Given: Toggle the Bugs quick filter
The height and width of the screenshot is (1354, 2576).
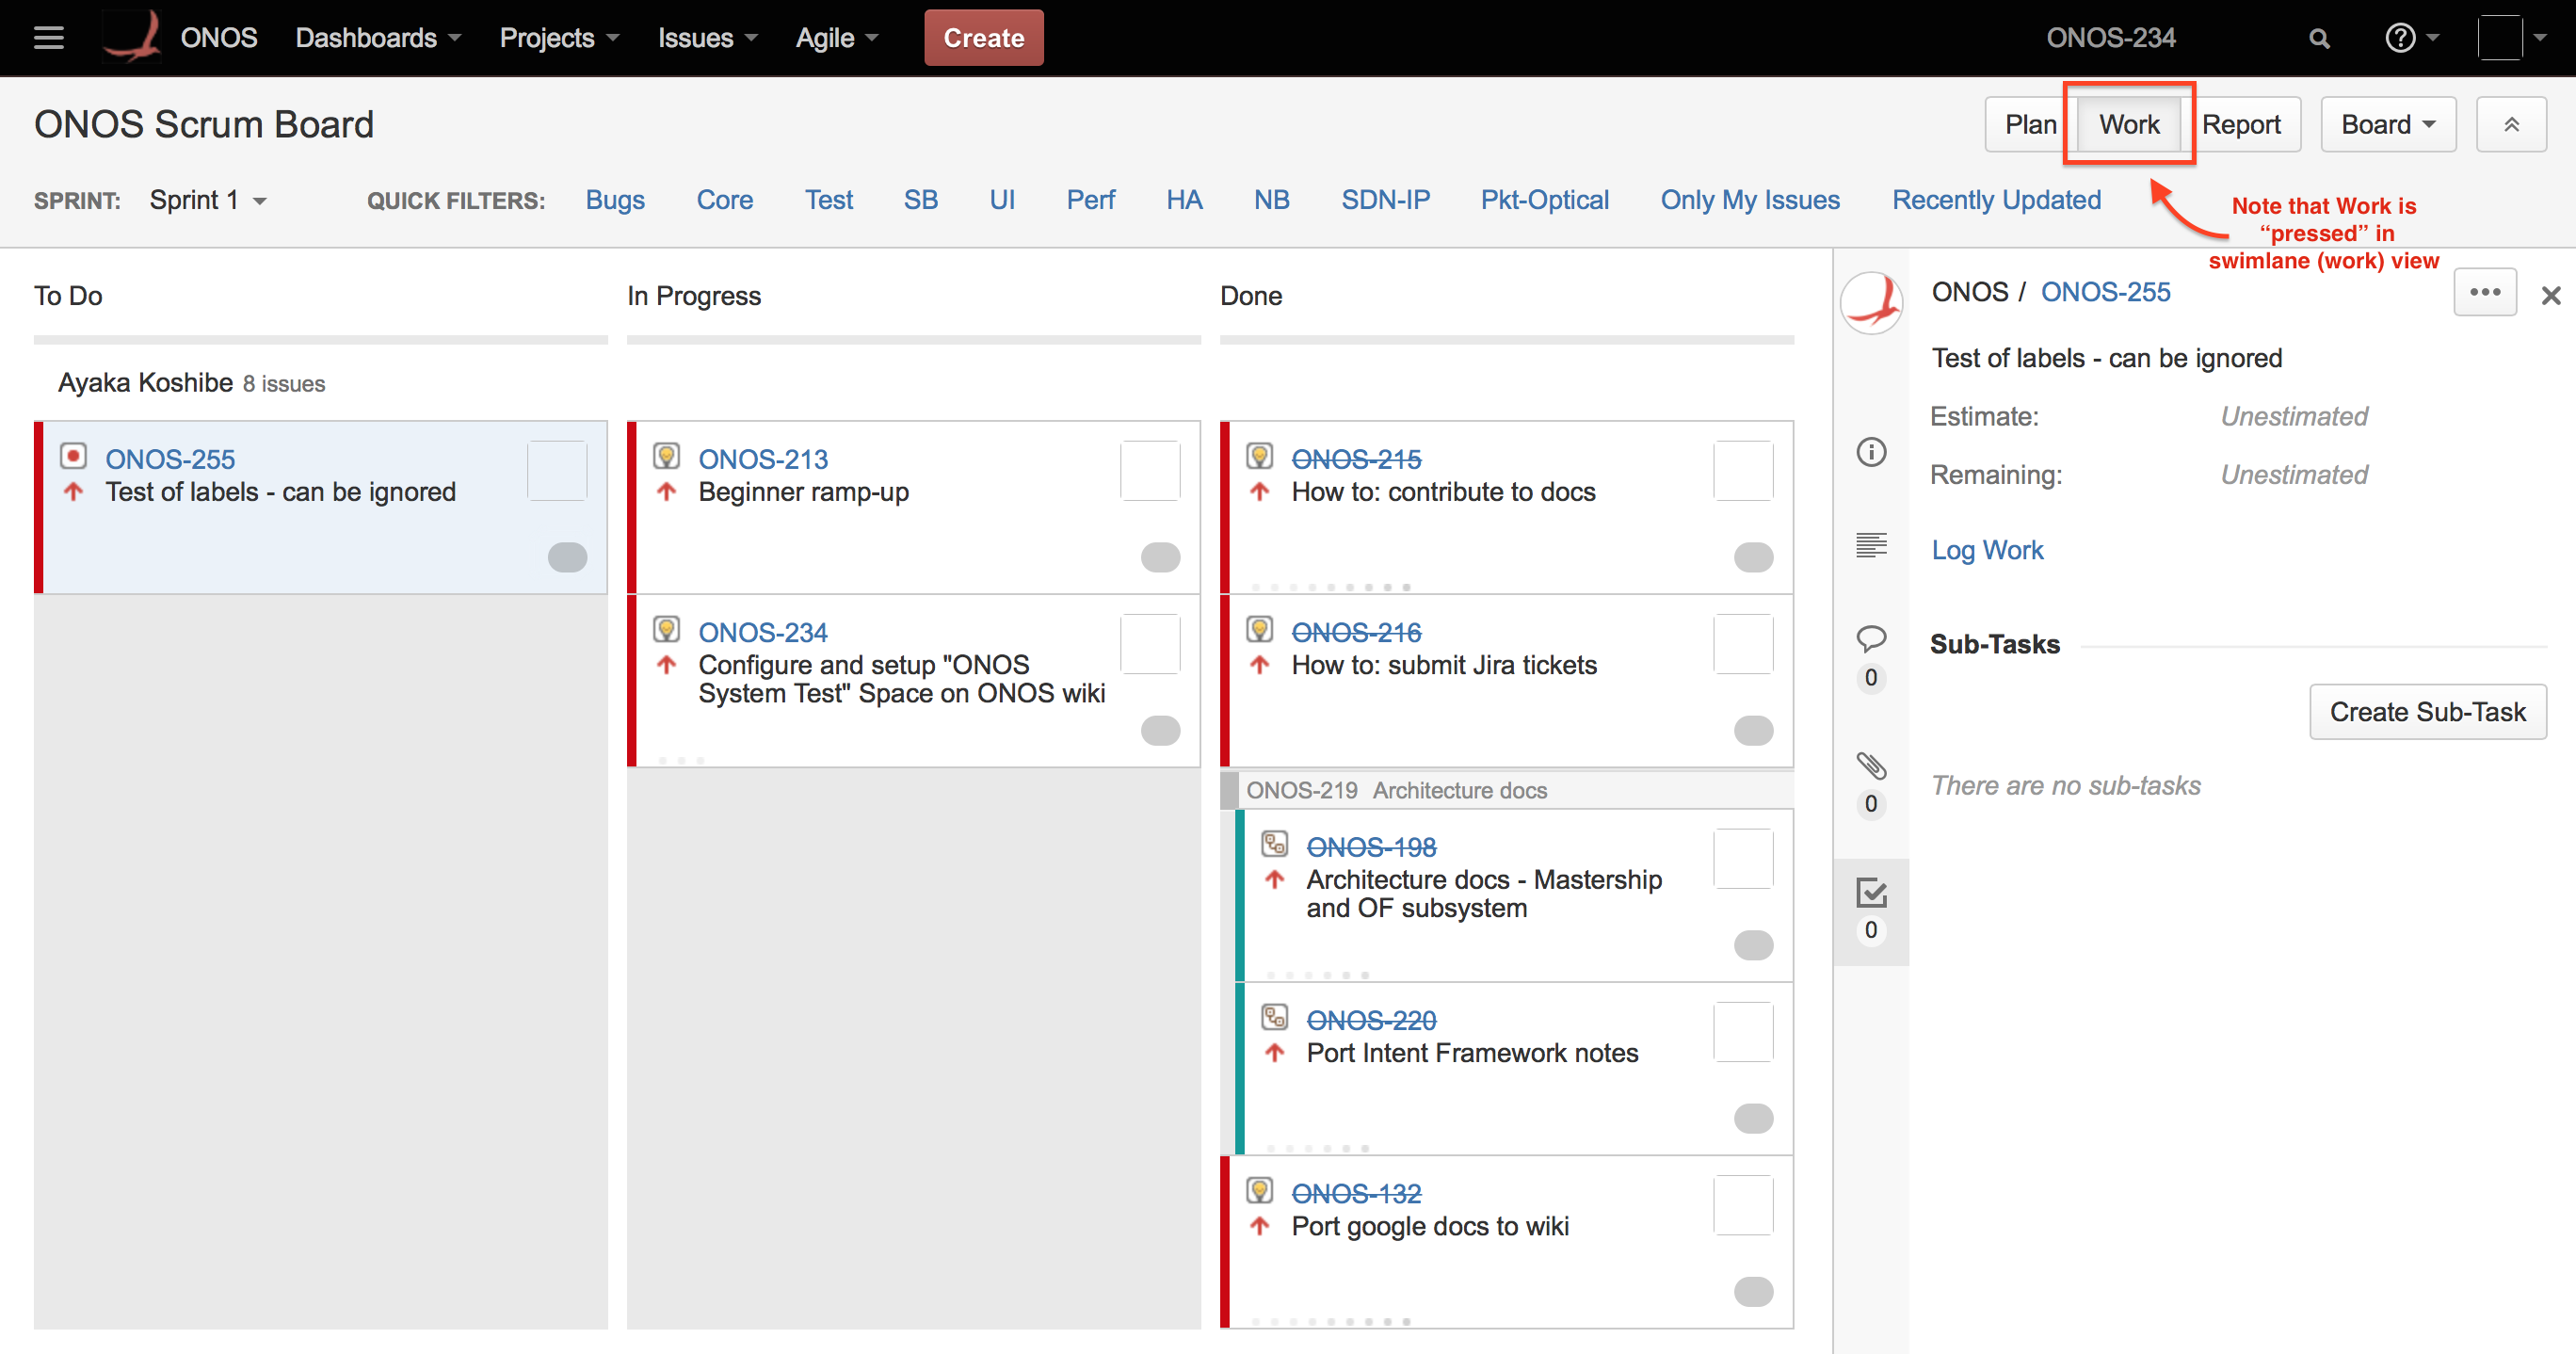Looking at the screenshot, I should (x=615, y=200).
